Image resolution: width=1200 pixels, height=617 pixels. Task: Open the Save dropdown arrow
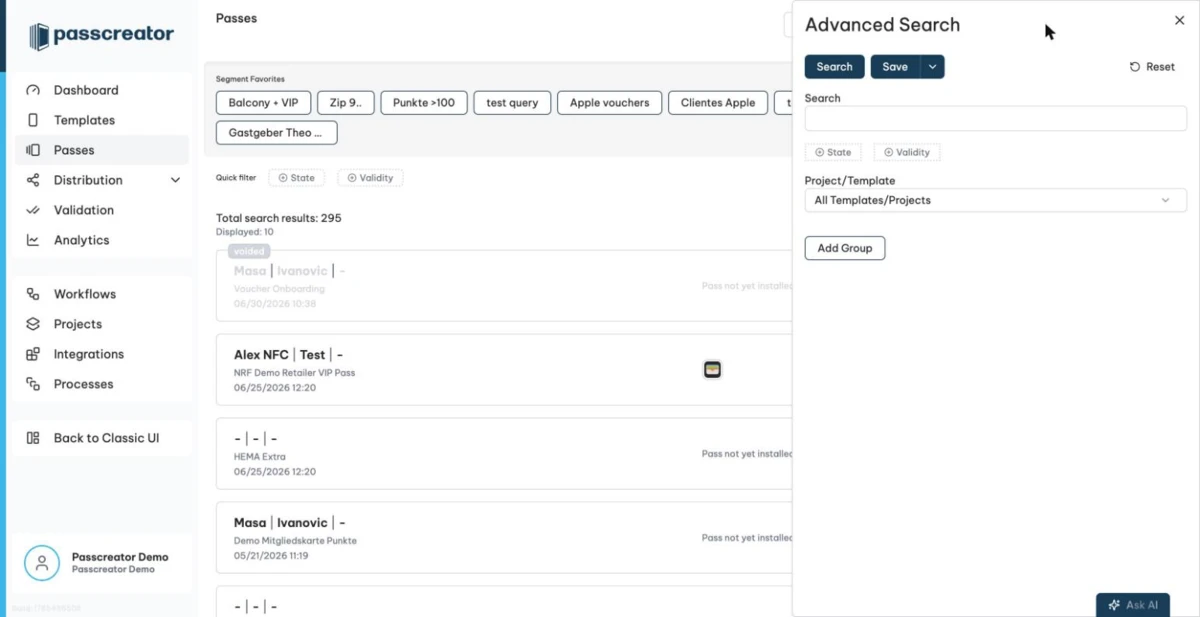[x=932, y=67]
